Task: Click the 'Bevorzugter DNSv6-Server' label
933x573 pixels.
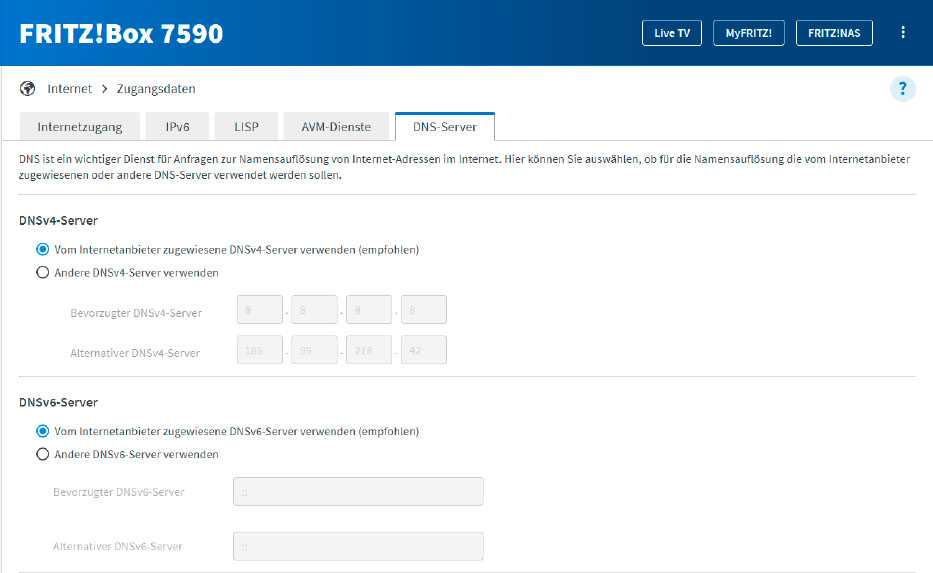Action: 119,492
